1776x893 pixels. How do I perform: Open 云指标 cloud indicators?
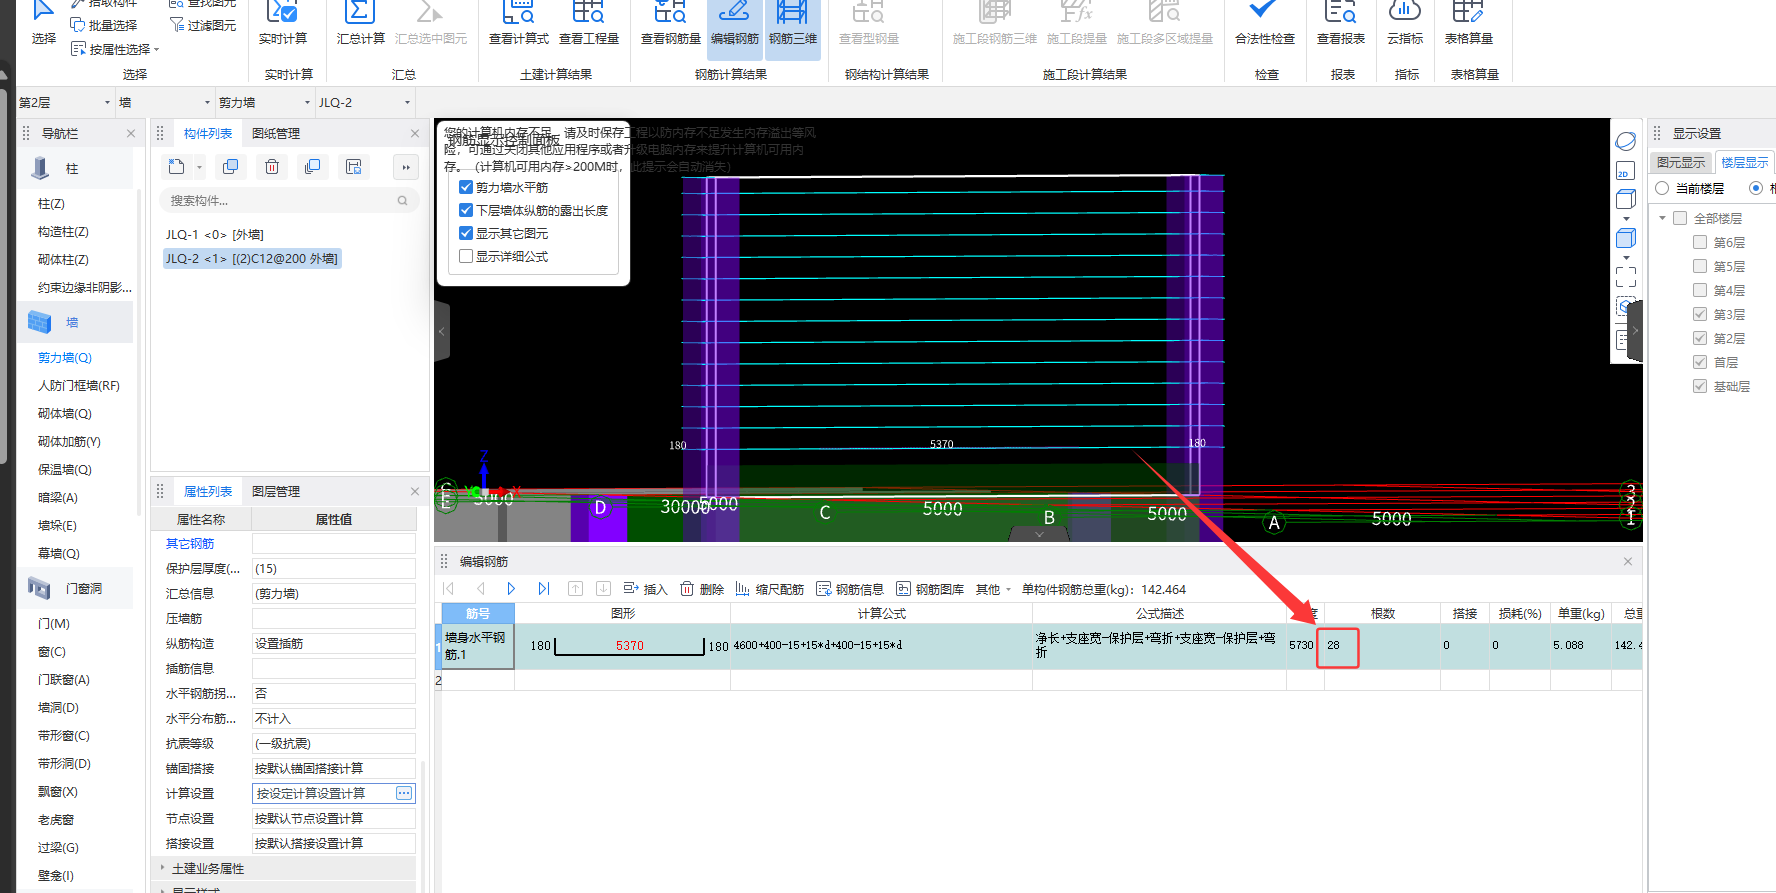(1405, 24)
